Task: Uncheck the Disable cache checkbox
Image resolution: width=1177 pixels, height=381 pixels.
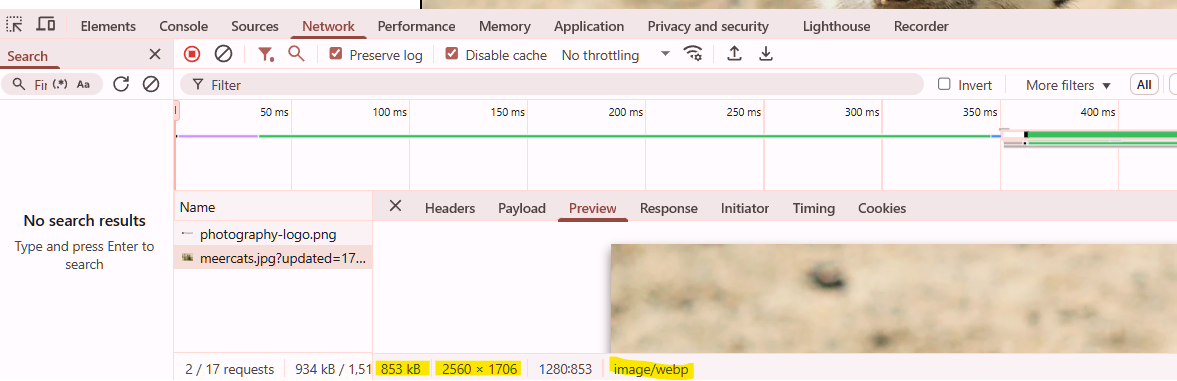Action: tap(452, 54)
